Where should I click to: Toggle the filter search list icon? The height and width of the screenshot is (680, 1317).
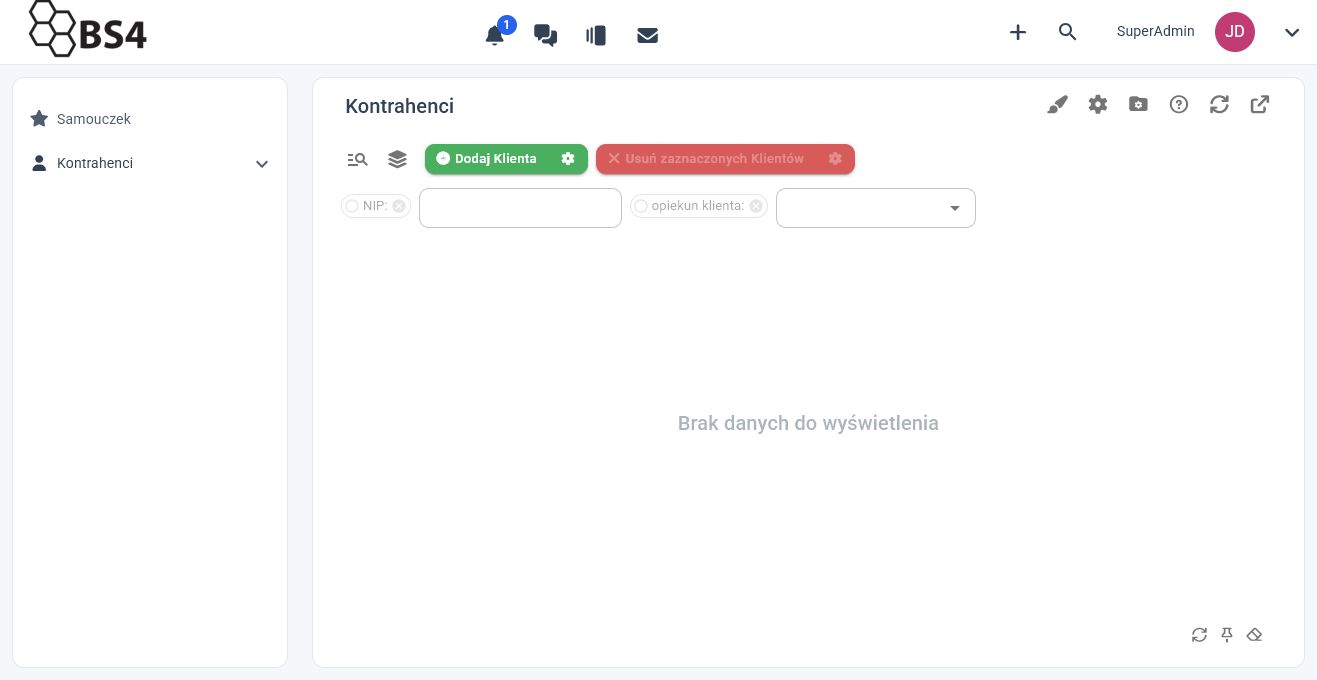tap(357, 159)
